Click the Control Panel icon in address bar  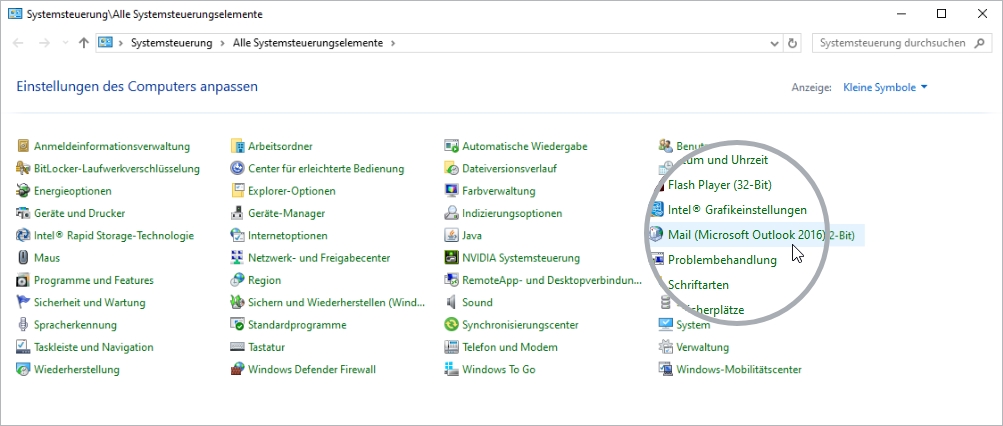106,43
